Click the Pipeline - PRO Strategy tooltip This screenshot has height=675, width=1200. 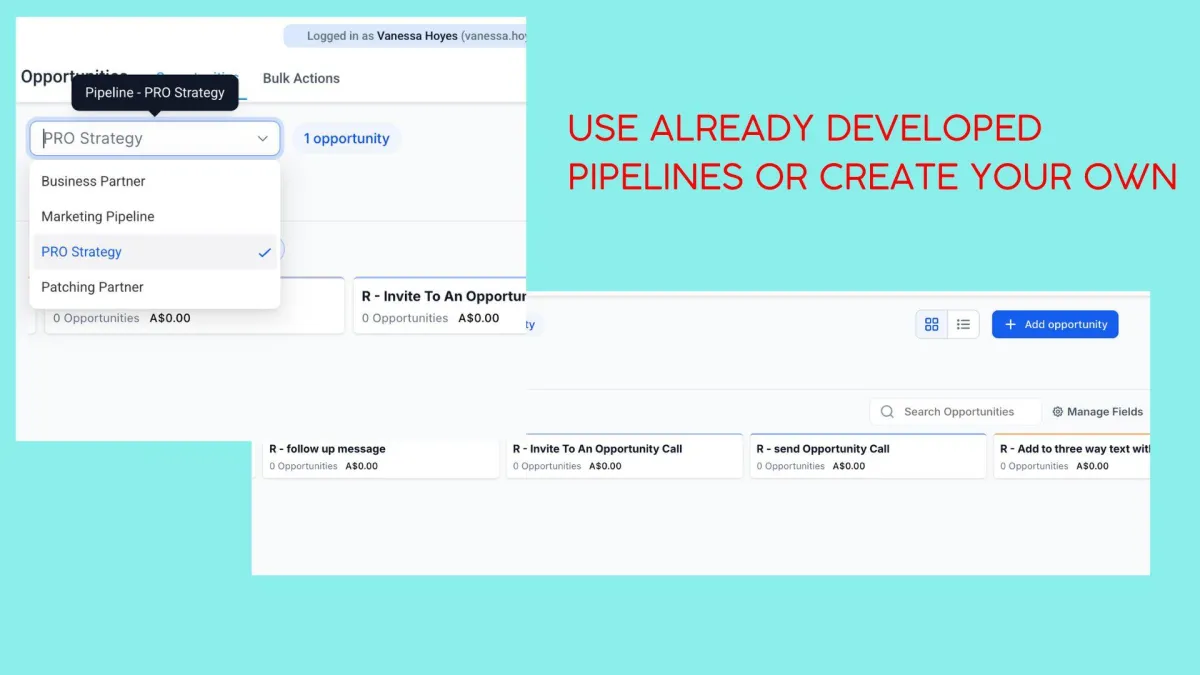[x=155, y=92]
